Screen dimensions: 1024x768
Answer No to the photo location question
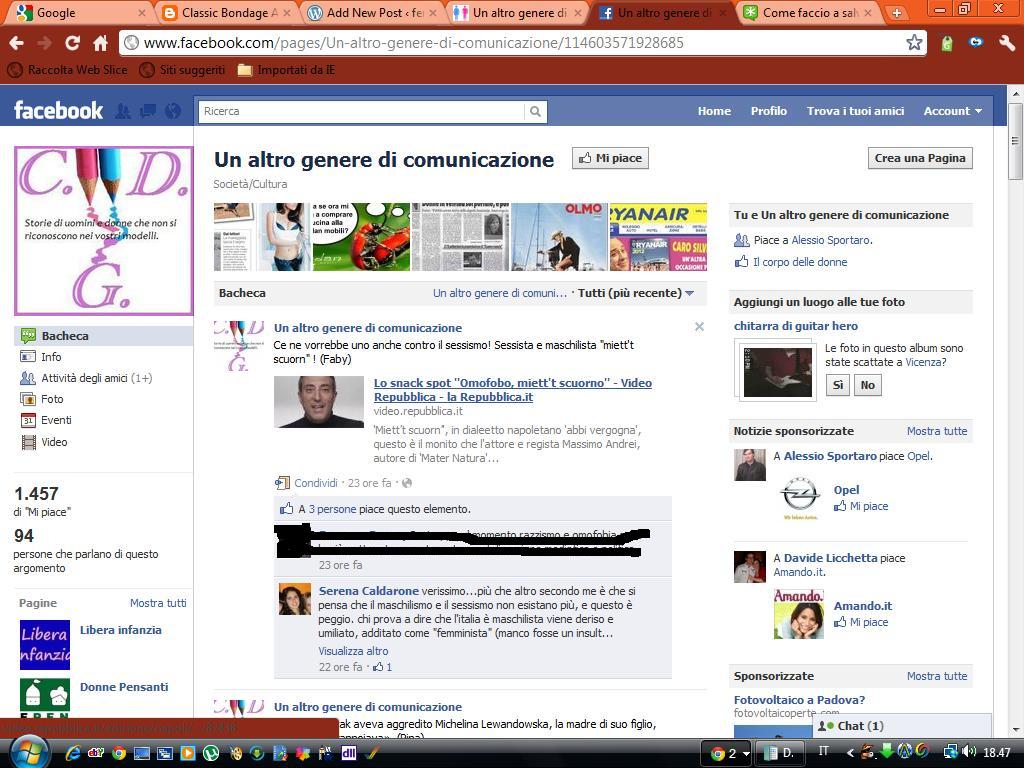click(867, 385)
